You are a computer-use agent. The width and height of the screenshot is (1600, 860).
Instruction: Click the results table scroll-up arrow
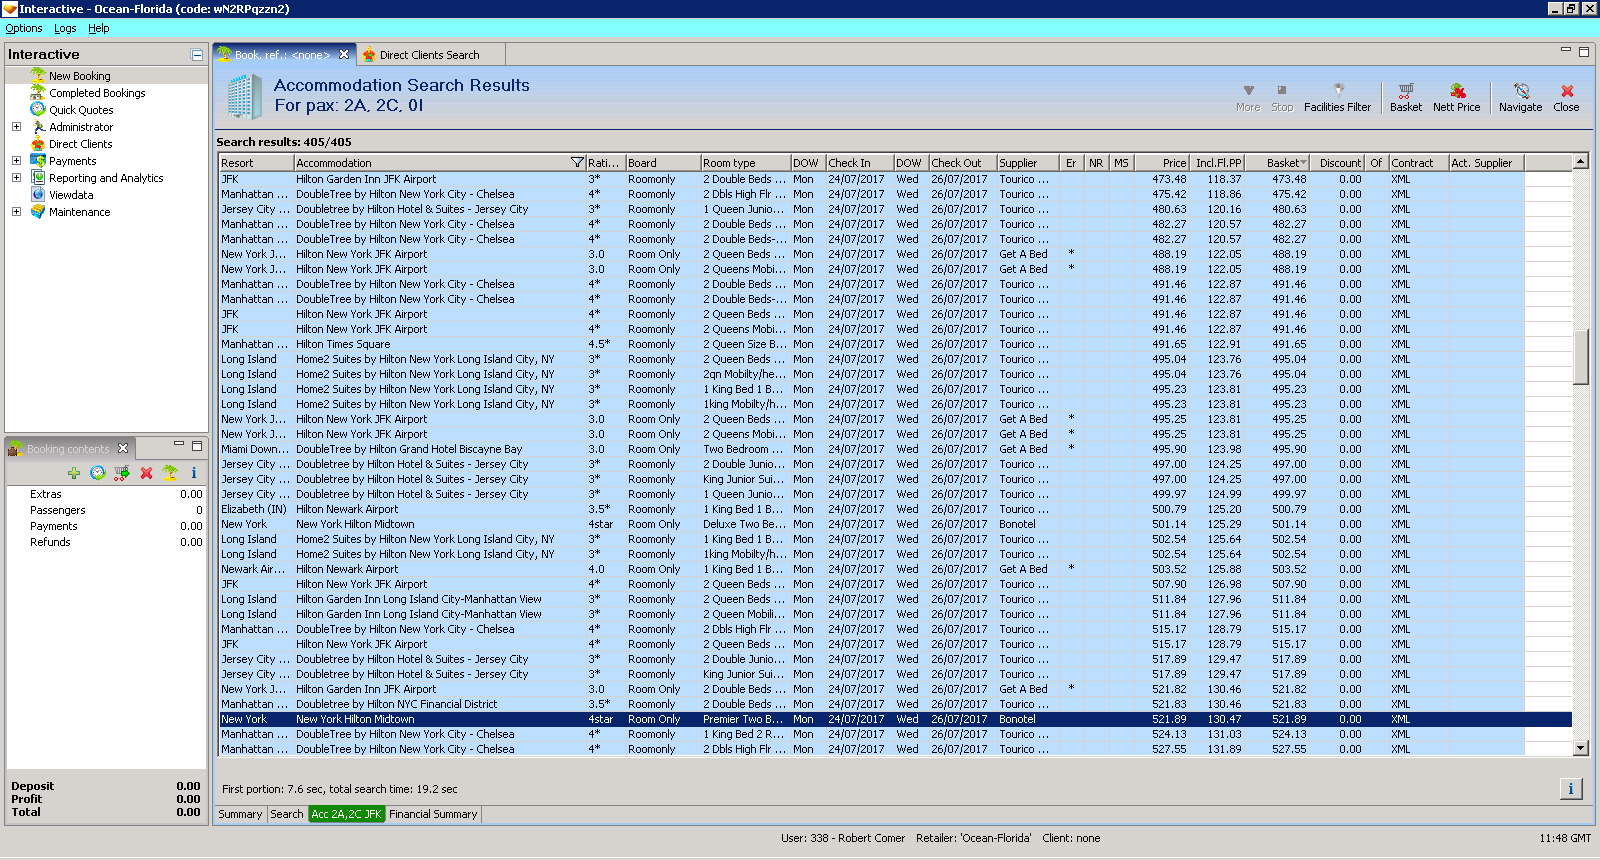(1581, 161)
